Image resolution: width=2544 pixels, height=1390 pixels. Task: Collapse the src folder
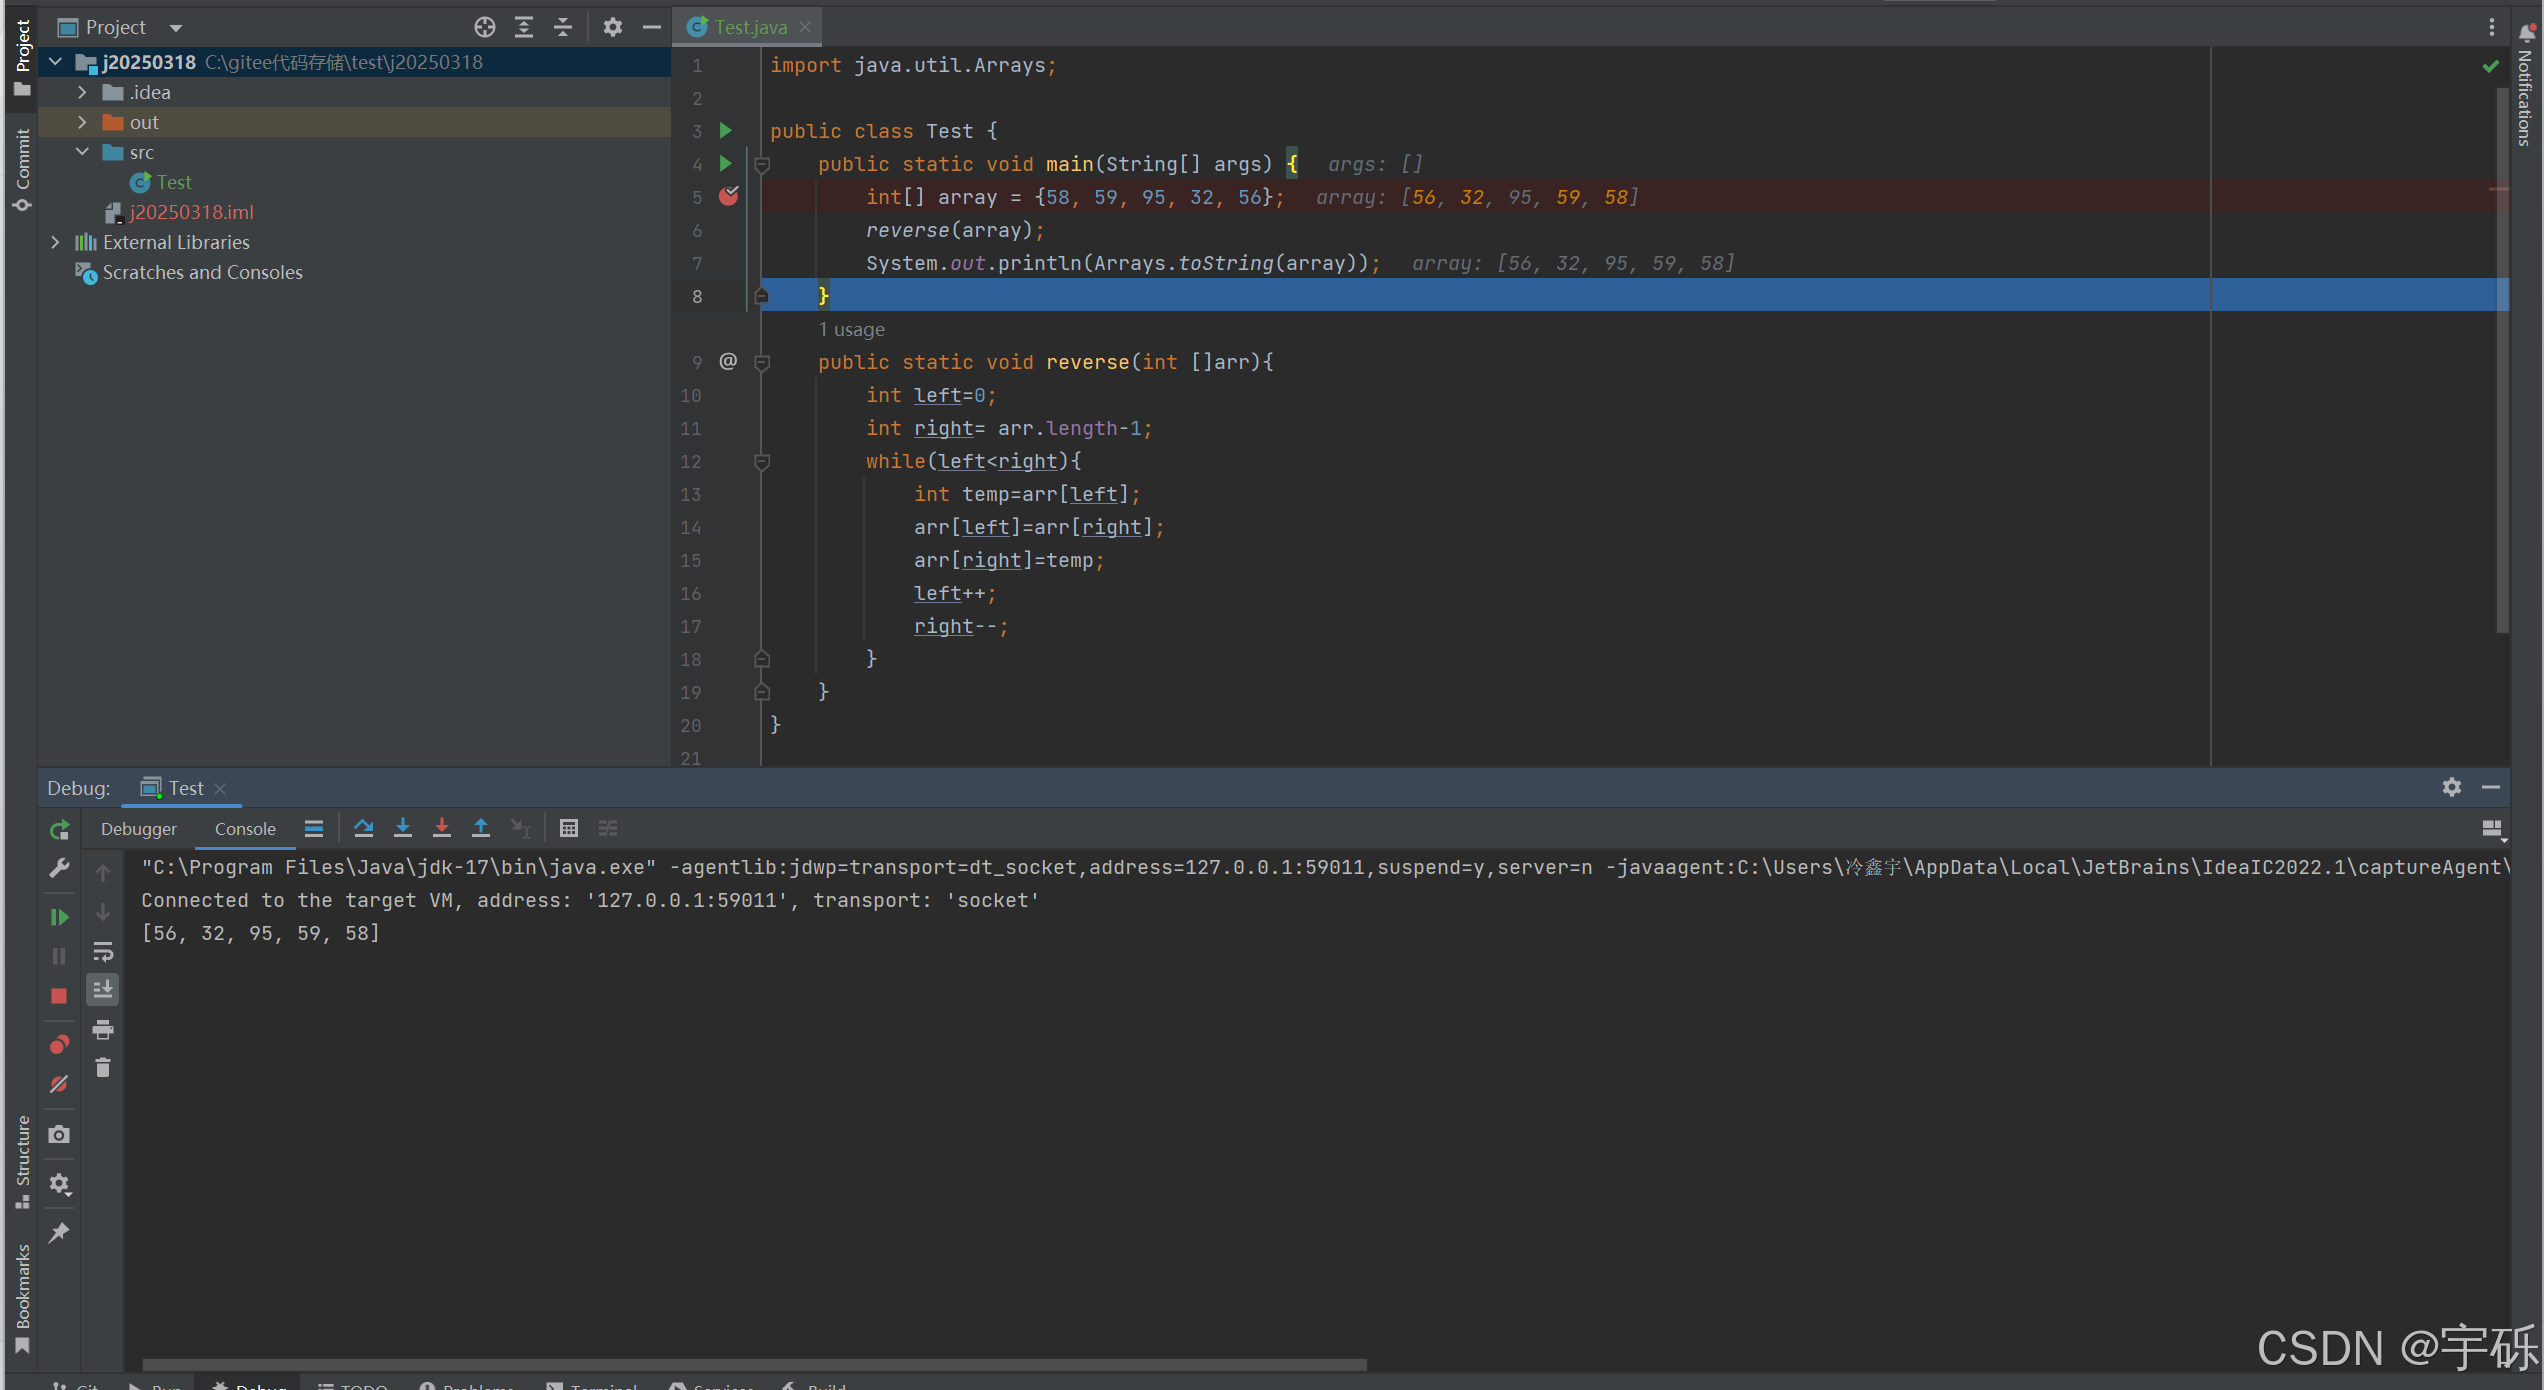point(82,152)
